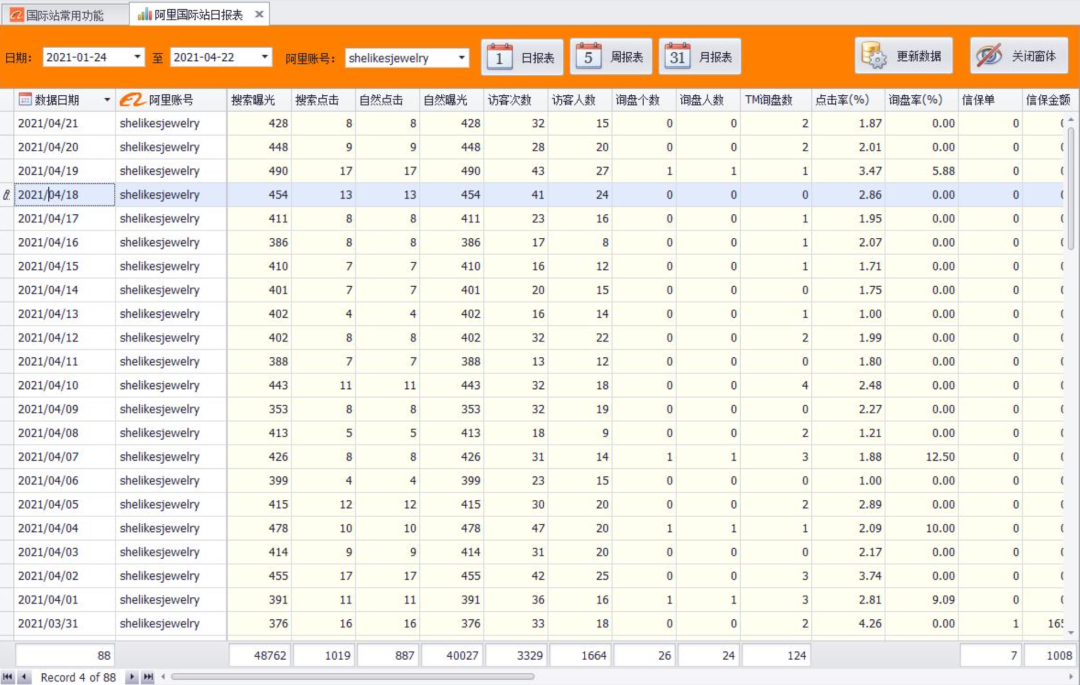1080x685 pixels.
Task: Go to first record navigation arrow
Action: pos(8,677)
